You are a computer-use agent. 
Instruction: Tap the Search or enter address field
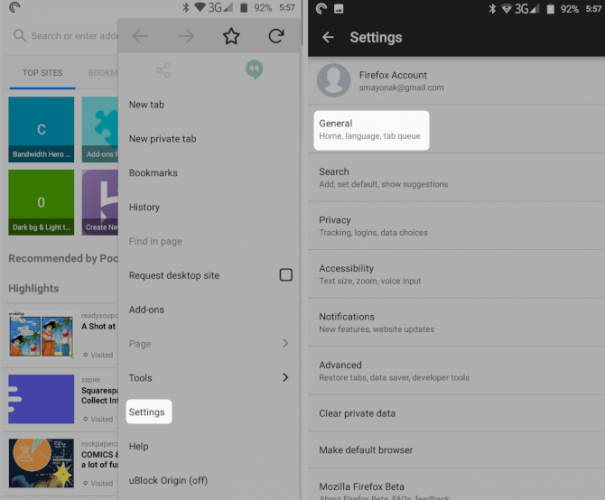(65, 36)
